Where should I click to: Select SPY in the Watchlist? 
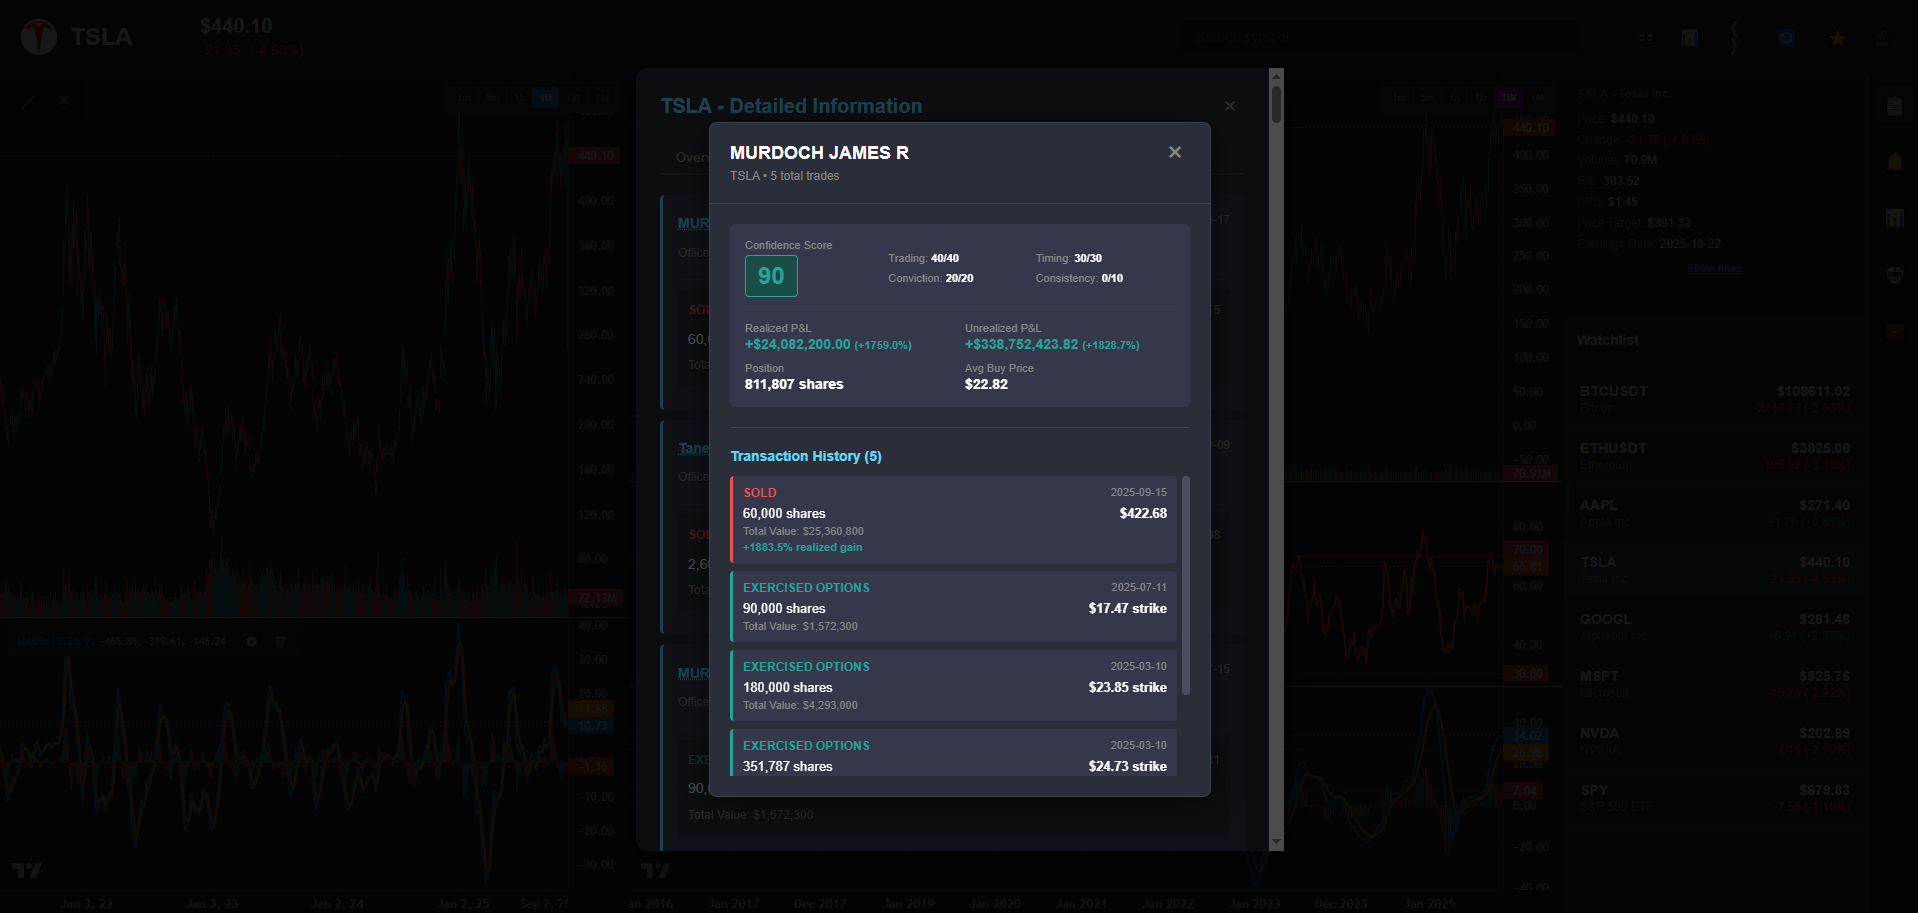[x=1715, y=797]
